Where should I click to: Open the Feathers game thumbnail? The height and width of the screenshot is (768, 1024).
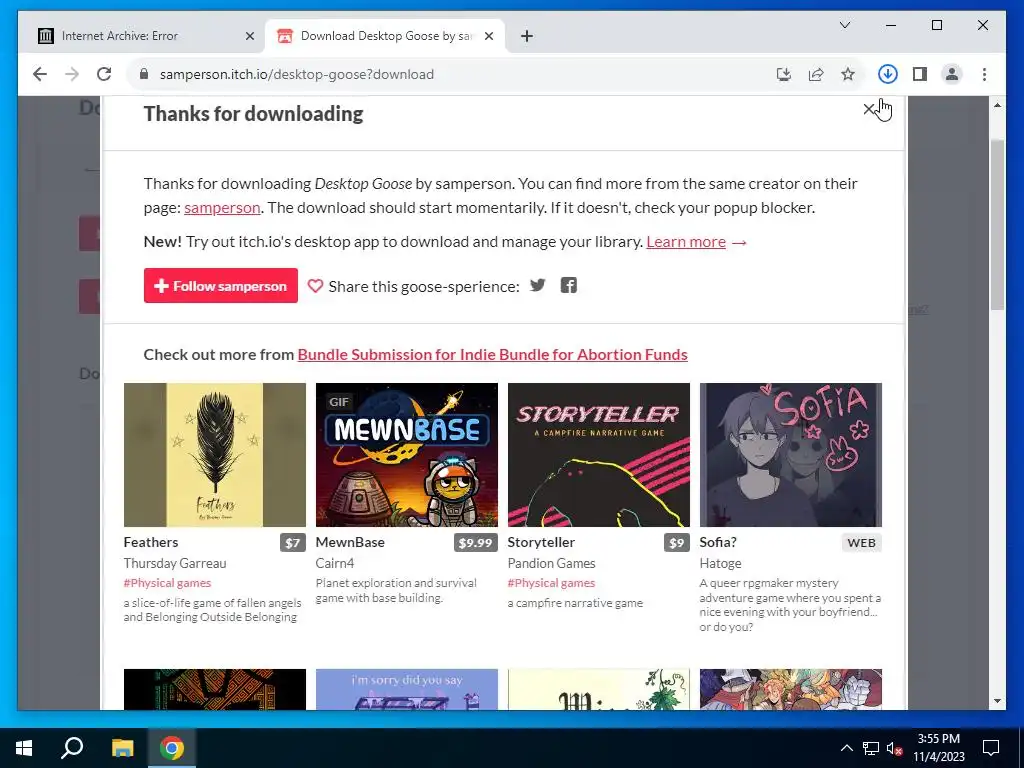click(x=215, y=455)
